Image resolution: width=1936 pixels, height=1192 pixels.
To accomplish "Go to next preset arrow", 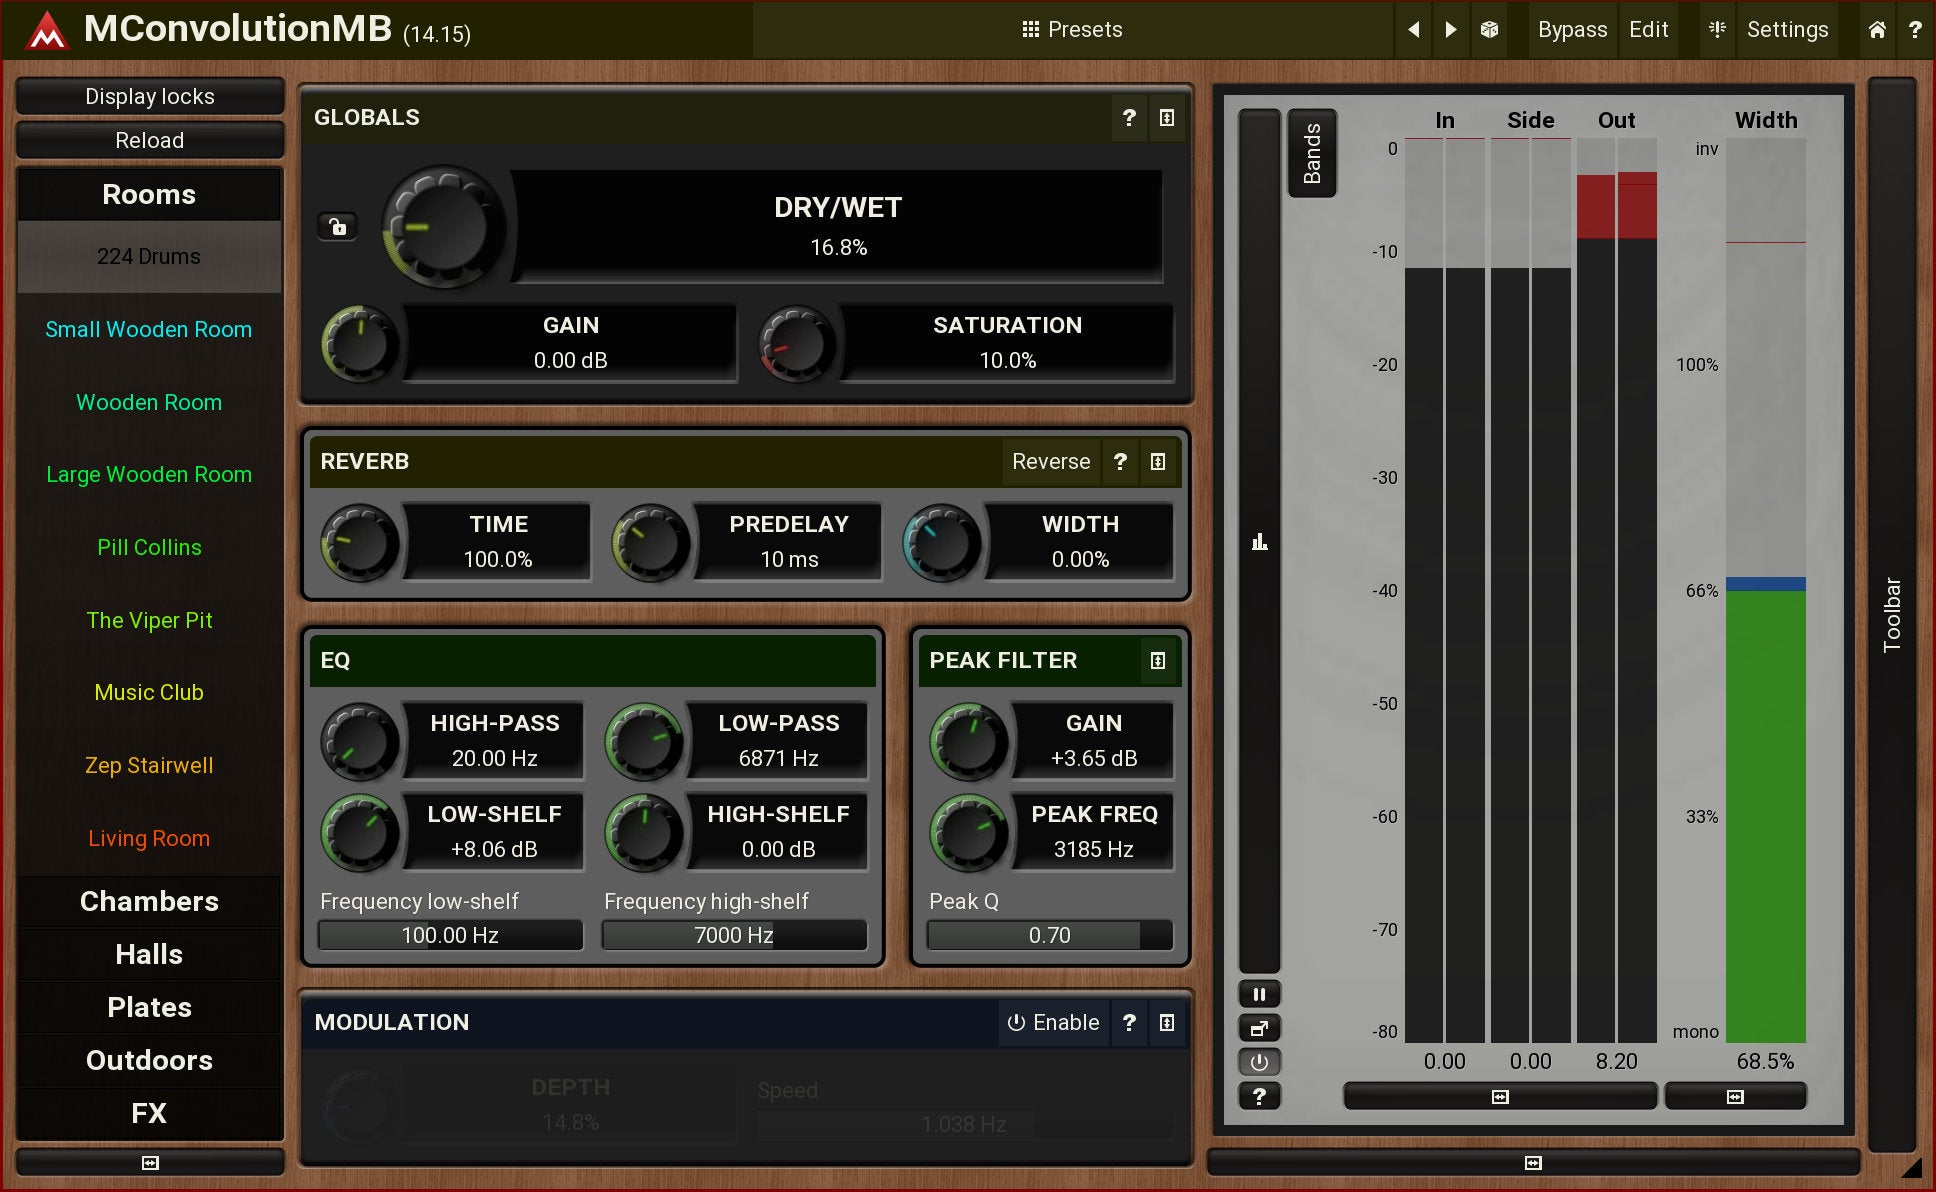I will click(1451, 29).
